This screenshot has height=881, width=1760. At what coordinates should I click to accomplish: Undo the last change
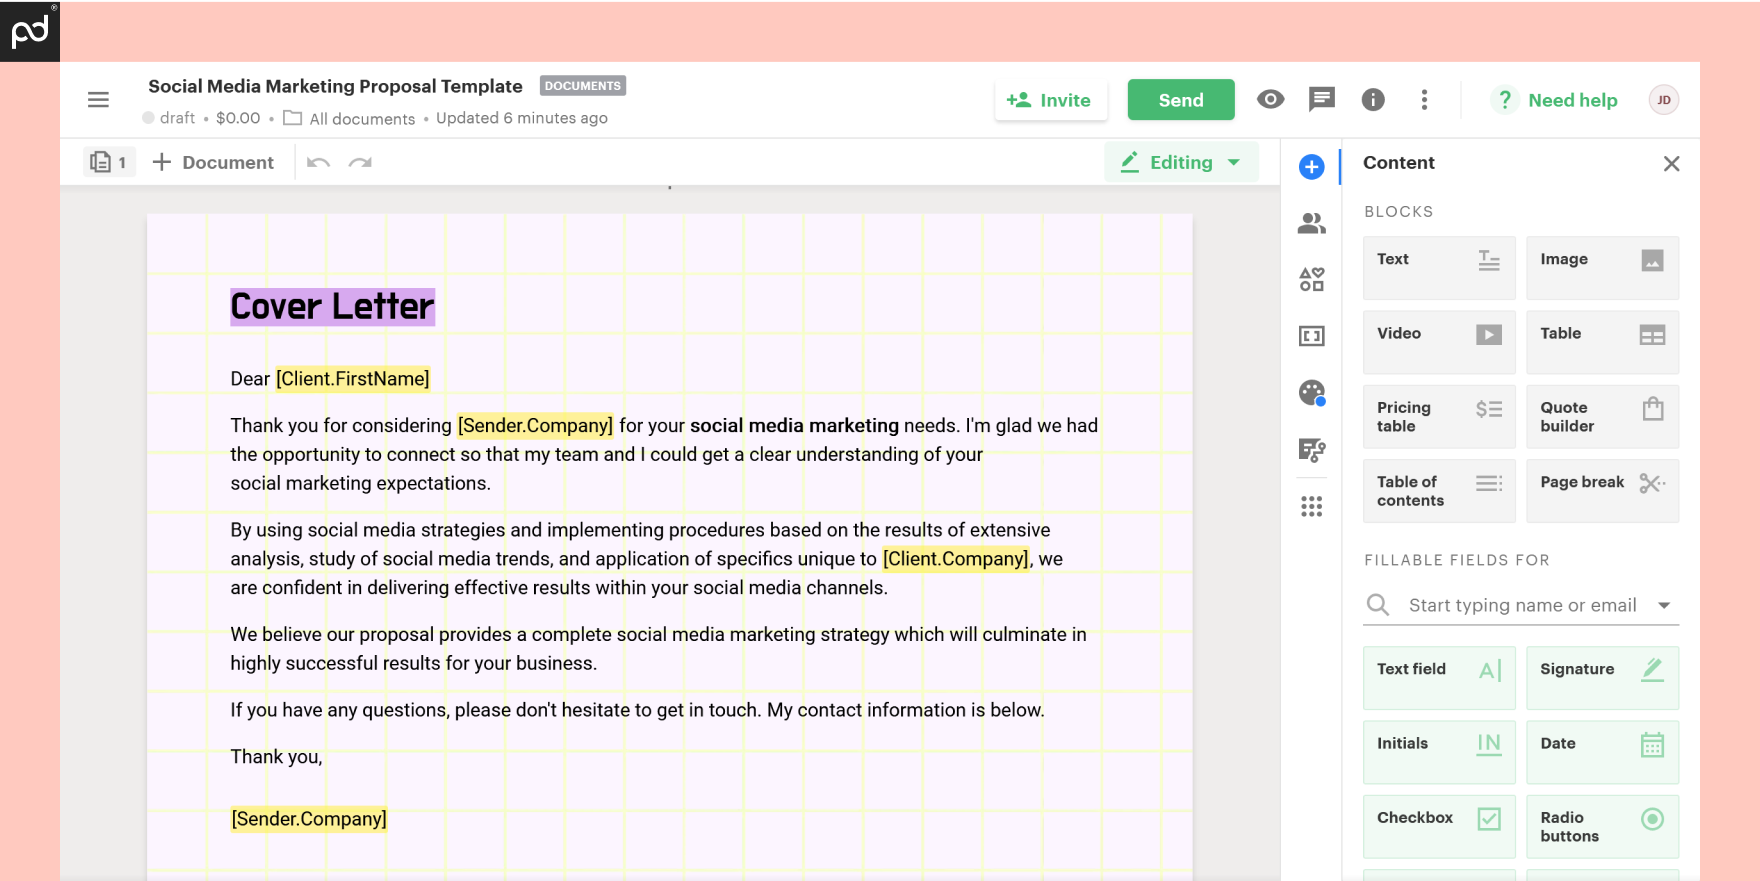pos(318,163)
